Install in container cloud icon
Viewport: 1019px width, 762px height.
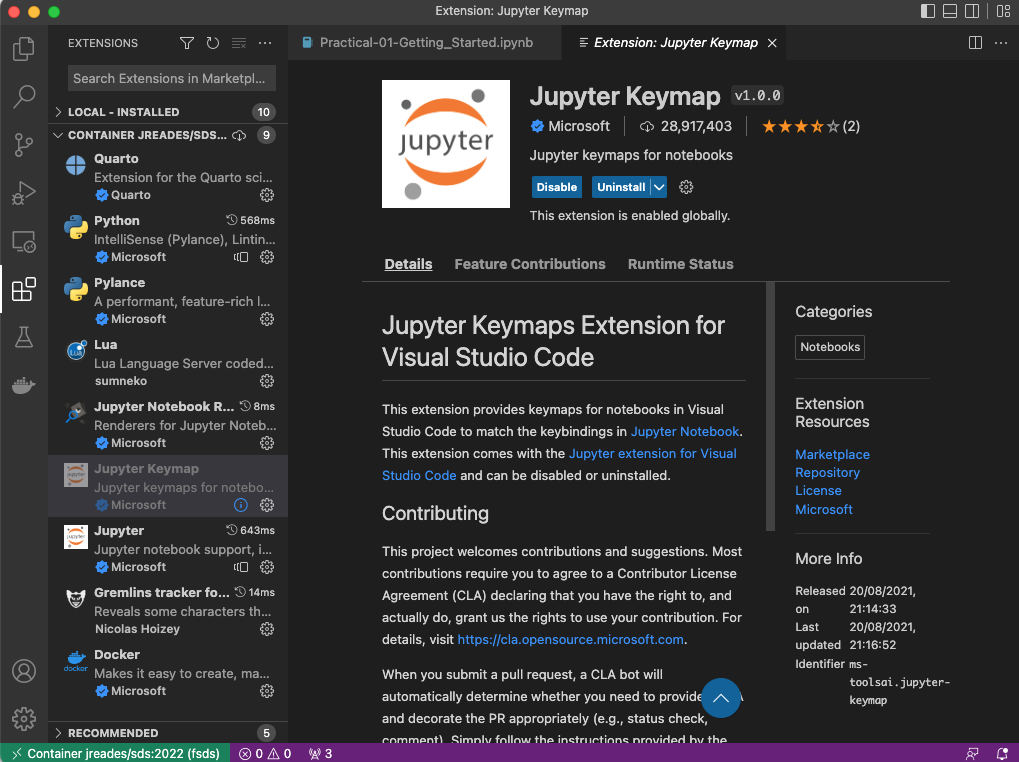(239, 135)
